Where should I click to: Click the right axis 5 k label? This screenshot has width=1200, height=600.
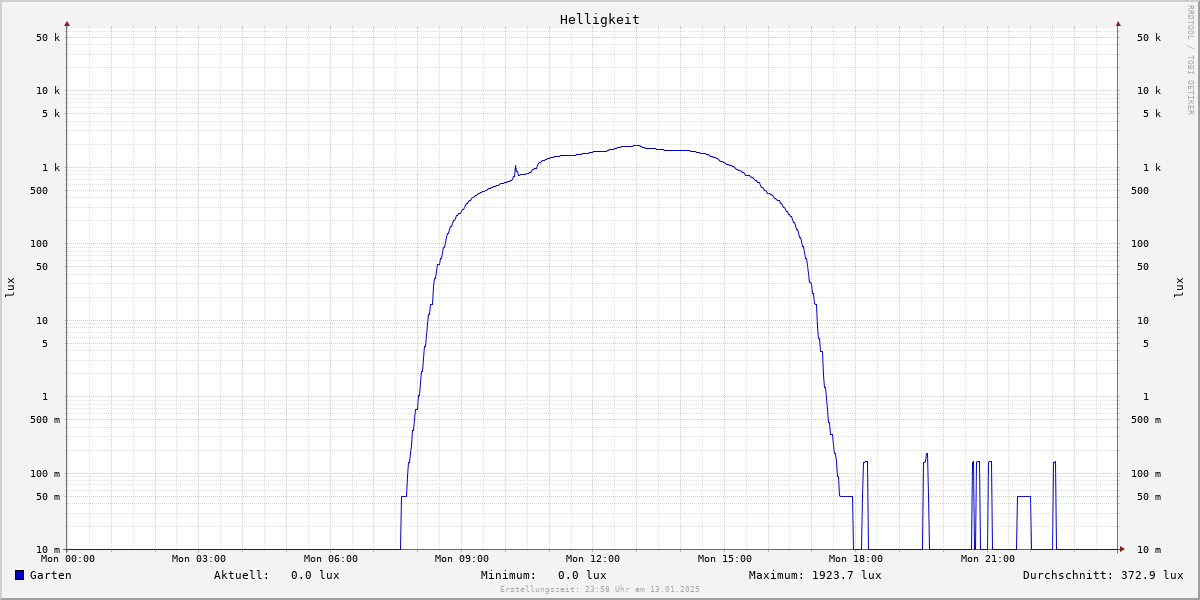coord(1152,114)
